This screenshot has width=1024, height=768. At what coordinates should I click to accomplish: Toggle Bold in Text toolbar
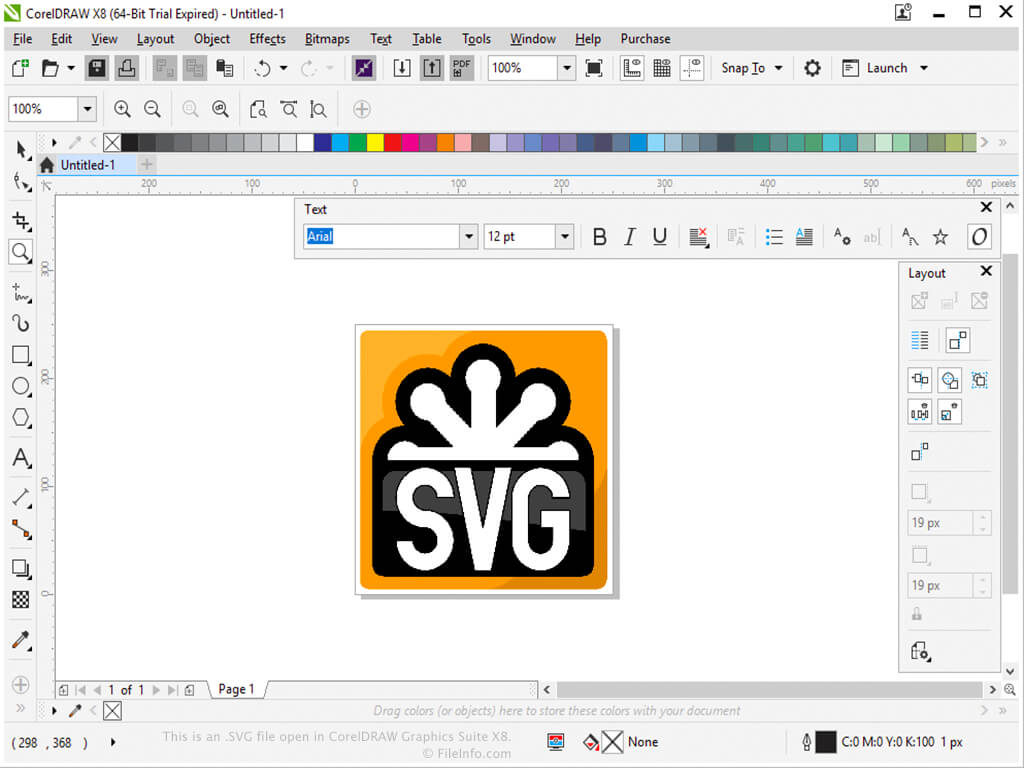click(599, 236)
